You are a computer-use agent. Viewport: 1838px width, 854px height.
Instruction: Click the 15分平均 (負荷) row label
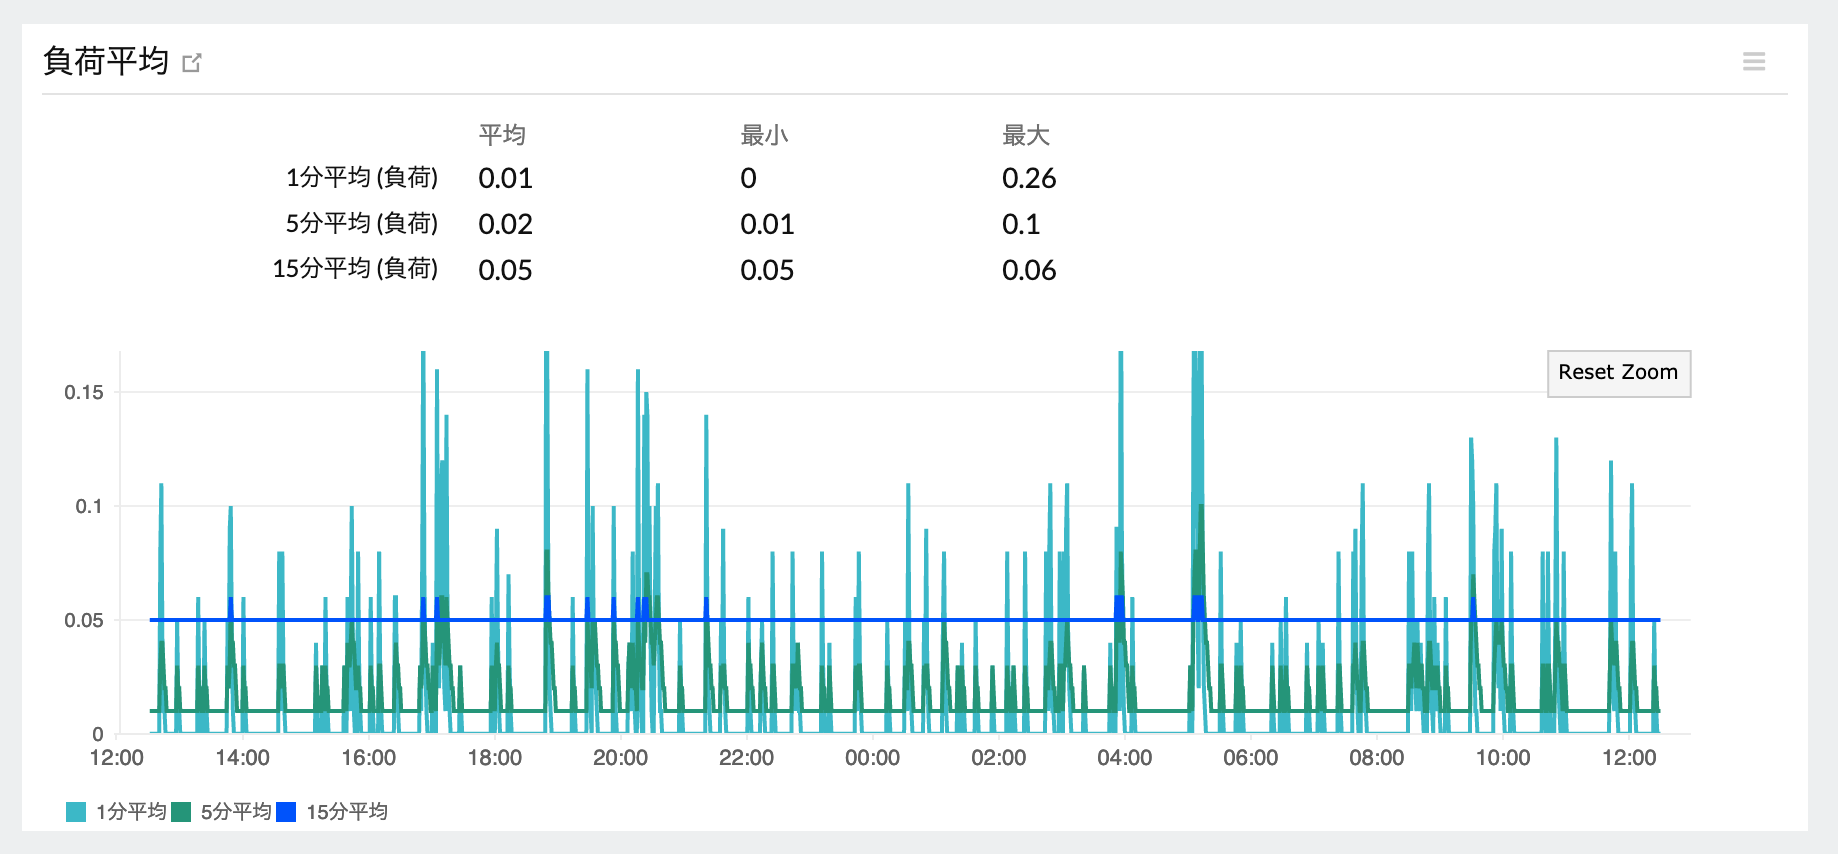[x=355, y=269]
